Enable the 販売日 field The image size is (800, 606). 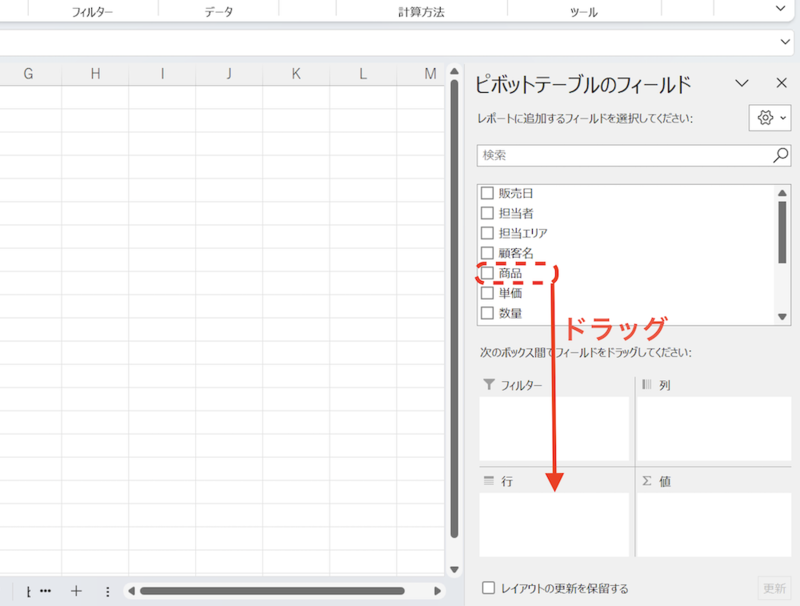[x=487, y=192]
